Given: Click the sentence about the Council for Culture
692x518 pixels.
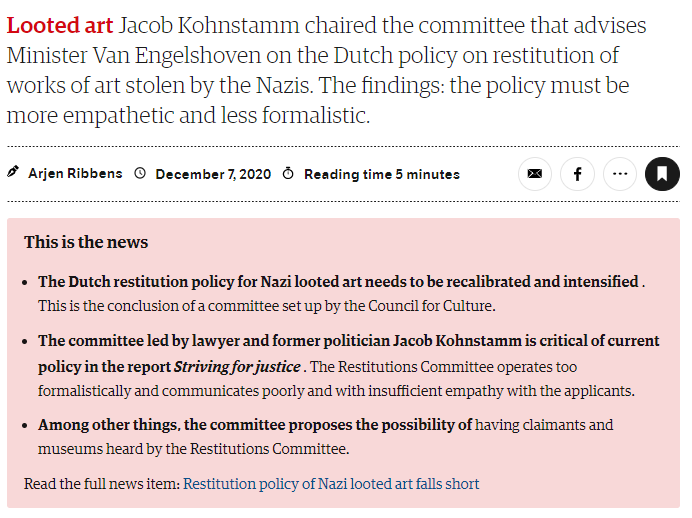Looking at the screenshot, I should [267, 306].
